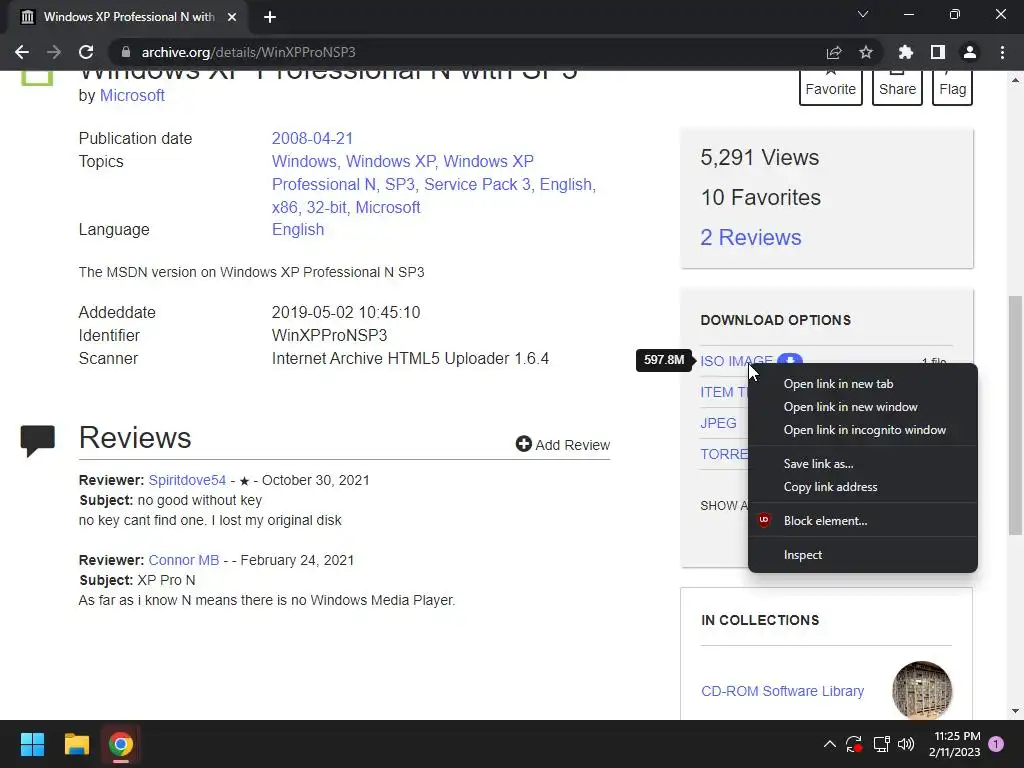Open the Service Pack 3 topic link
The image size is (1024, 768).
point(477,184)
